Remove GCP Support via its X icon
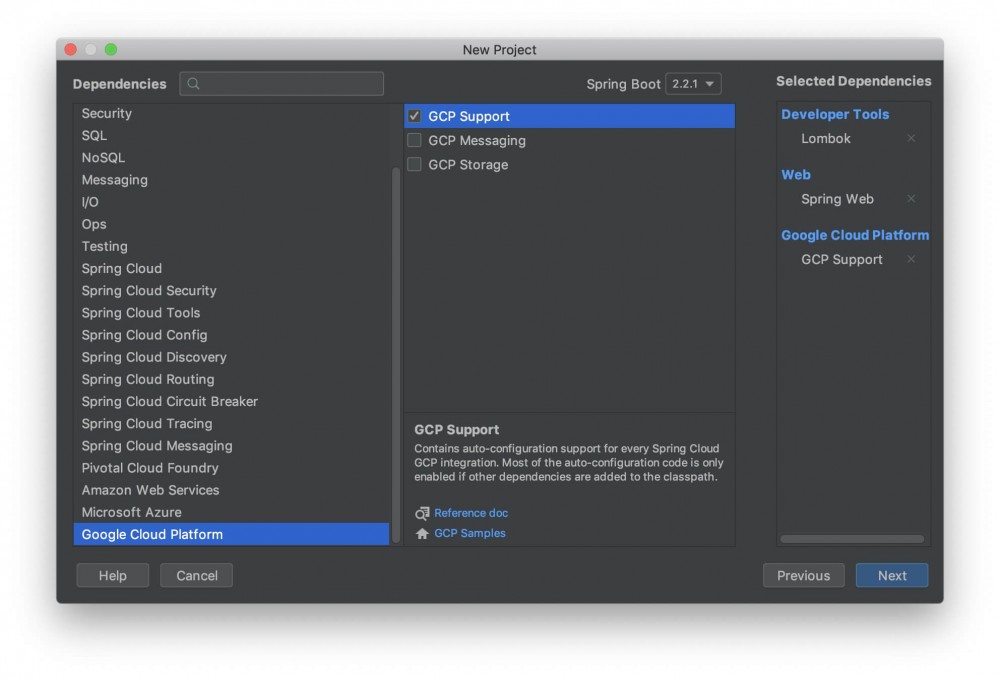This screenshot has height=678, width=1000. pyautogui.click(x=911, y=259)
